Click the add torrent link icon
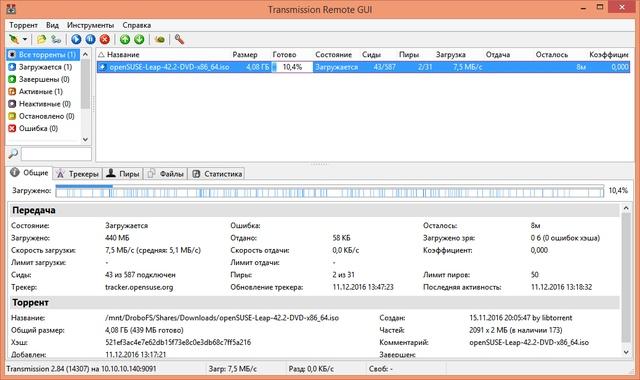 [56, 39]
